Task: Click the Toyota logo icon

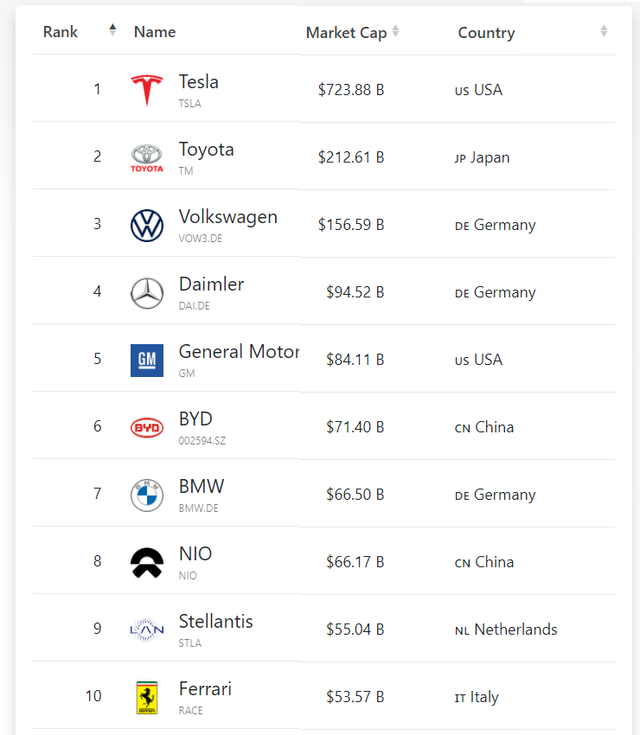Action: [147, 158]
